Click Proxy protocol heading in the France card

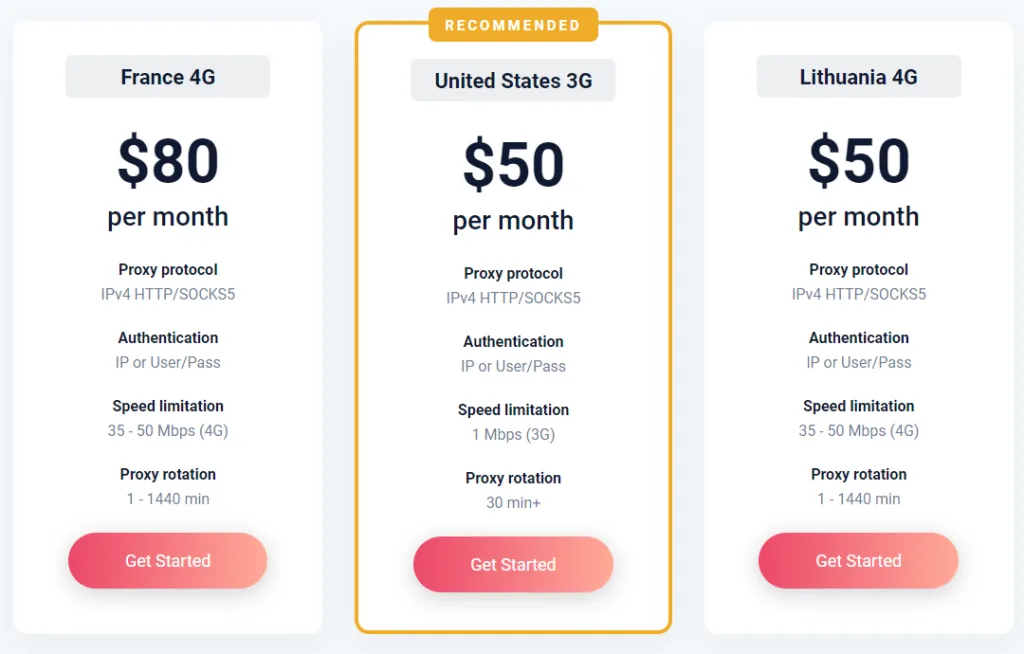[x=168, y=269]
